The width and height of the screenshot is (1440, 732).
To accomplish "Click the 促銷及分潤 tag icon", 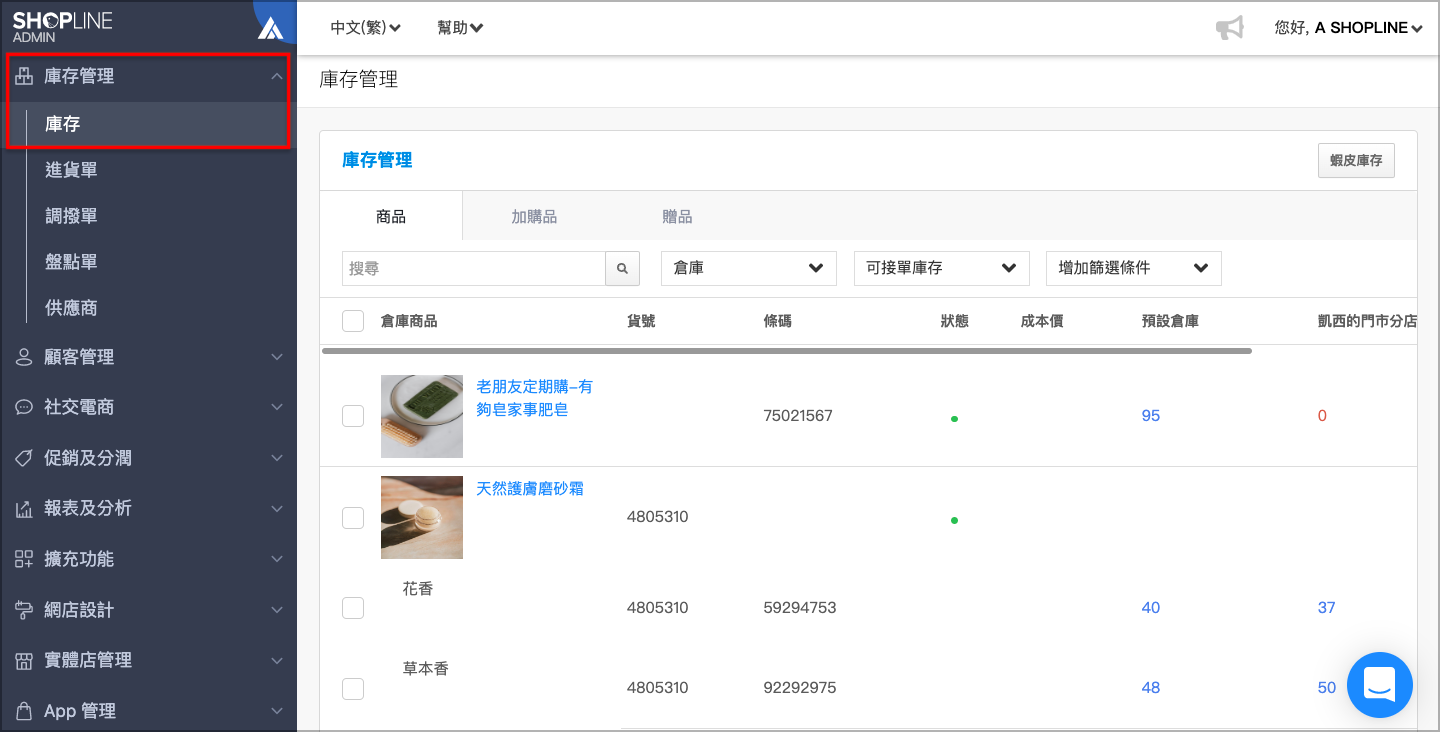I will [24, 458].
